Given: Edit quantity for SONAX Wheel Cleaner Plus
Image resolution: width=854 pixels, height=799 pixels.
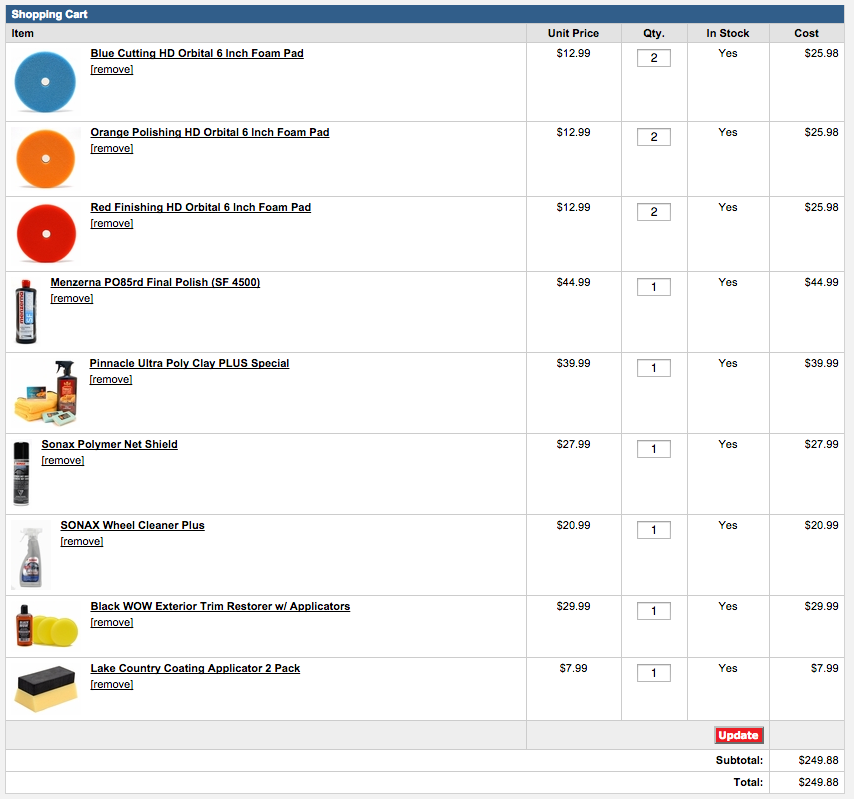Looking at the screenshot, I should click(654, 530).
